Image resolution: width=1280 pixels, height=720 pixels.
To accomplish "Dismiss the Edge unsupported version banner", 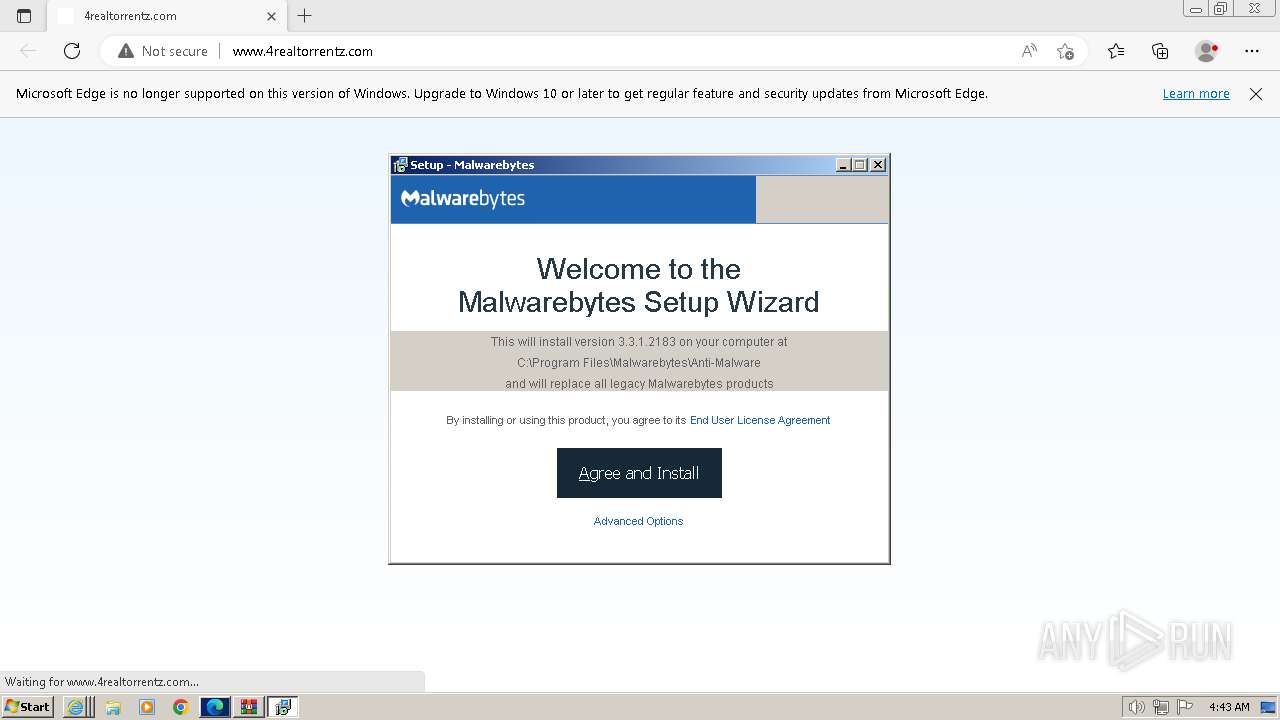I will 1256,93.
